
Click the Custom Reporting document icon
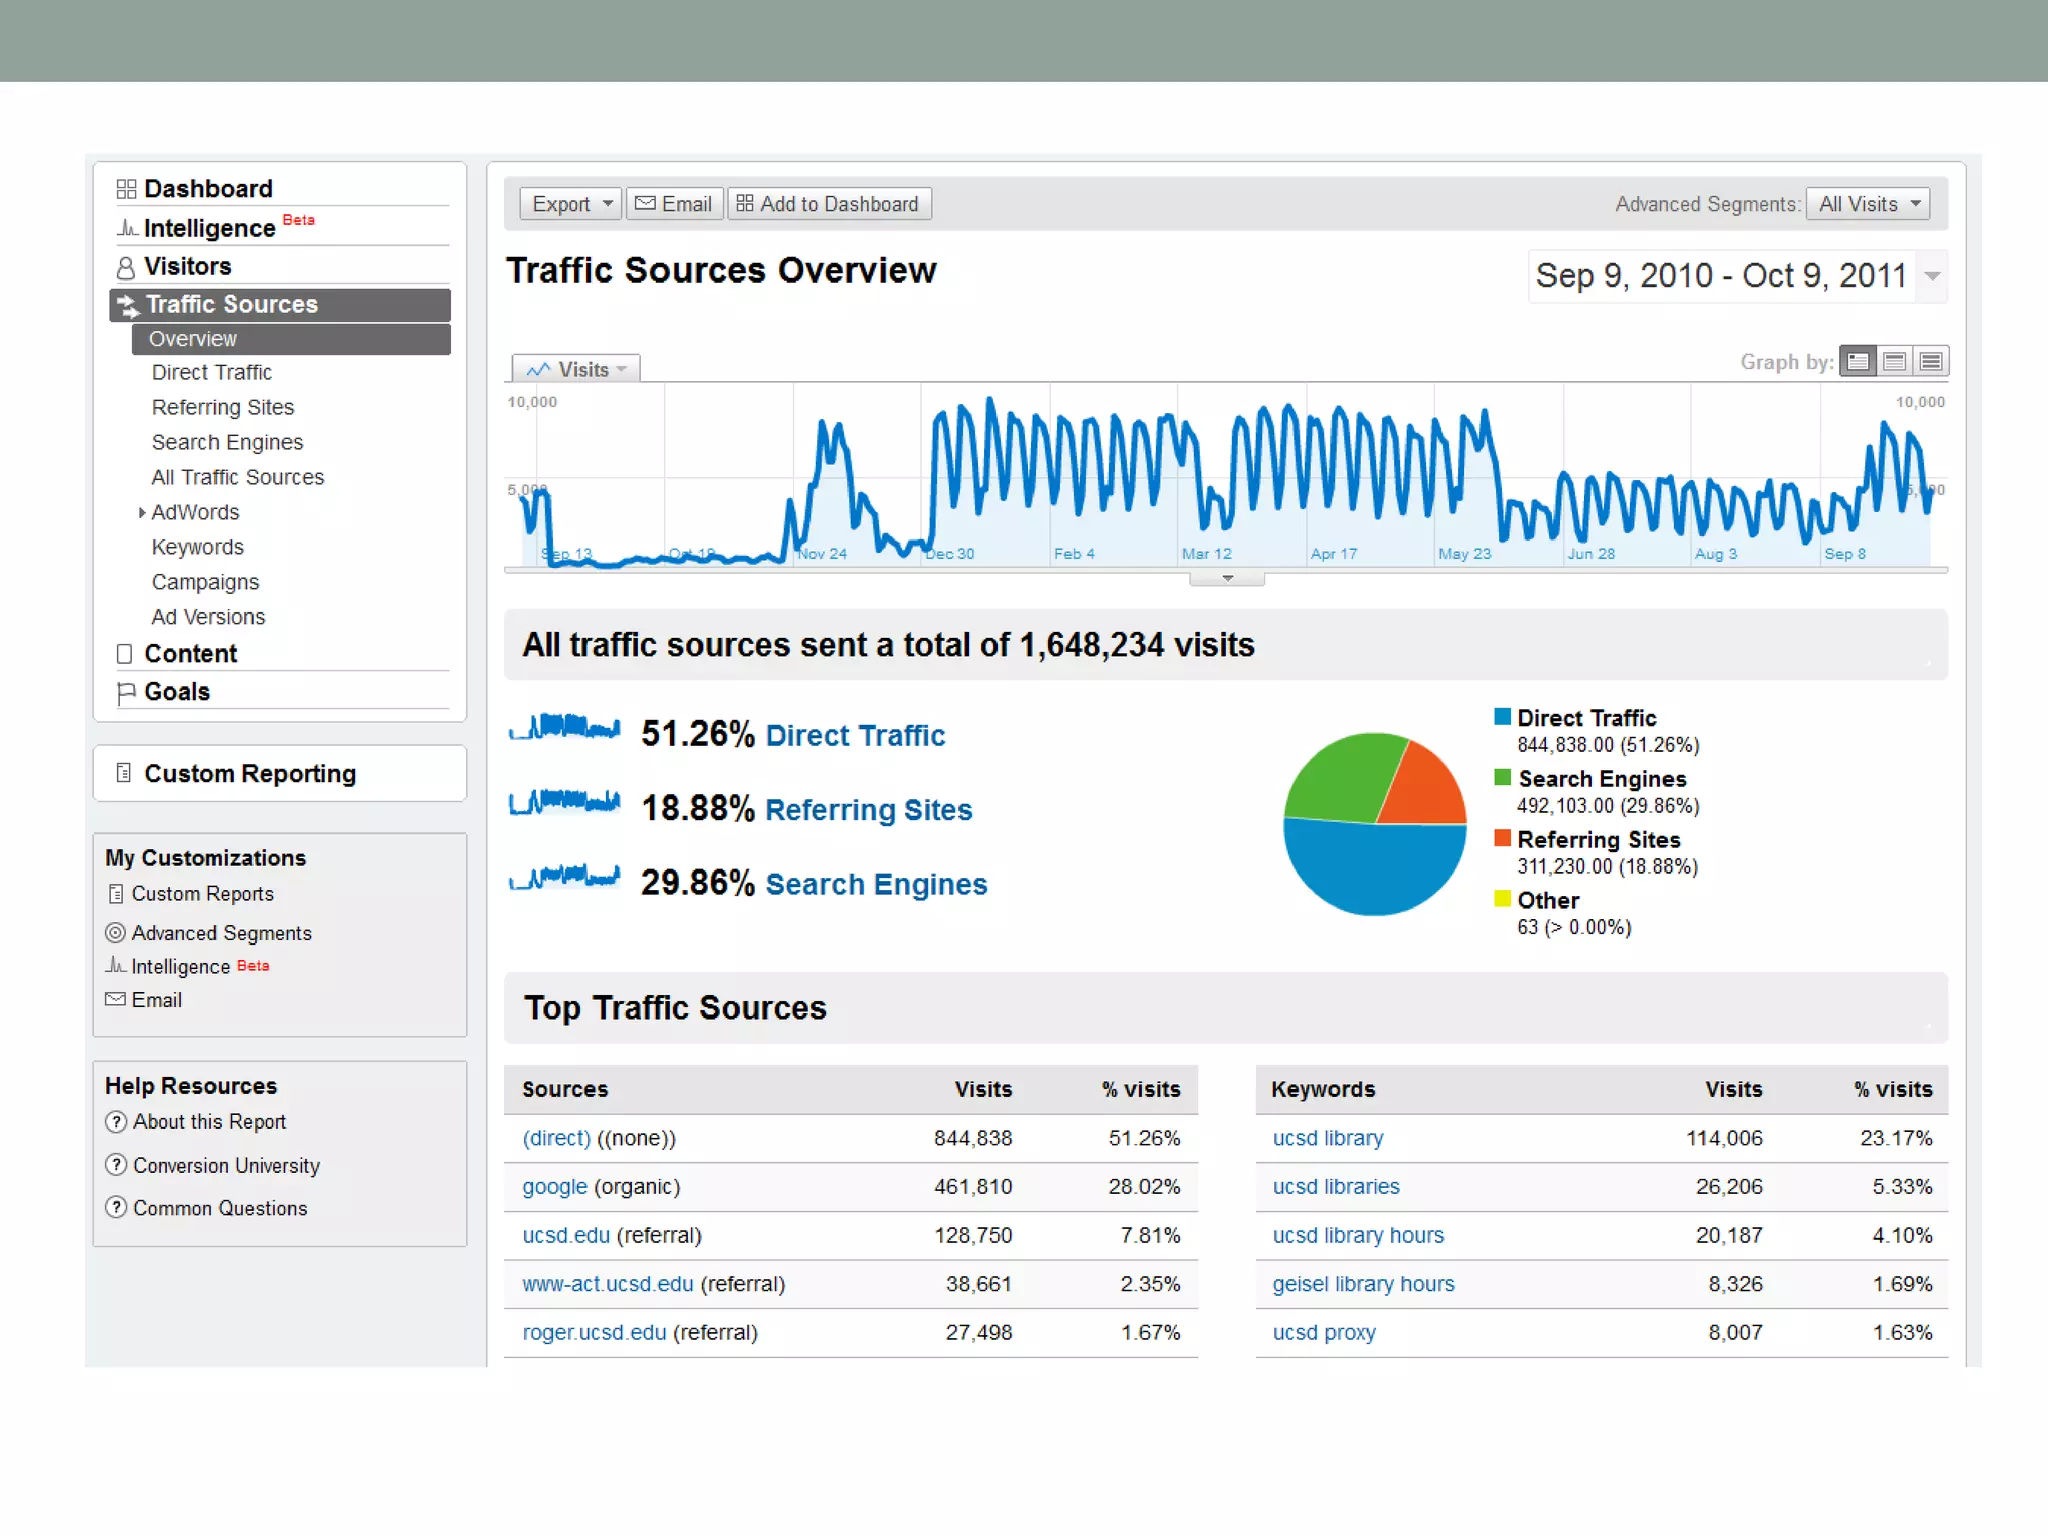(x=124, y=773)
